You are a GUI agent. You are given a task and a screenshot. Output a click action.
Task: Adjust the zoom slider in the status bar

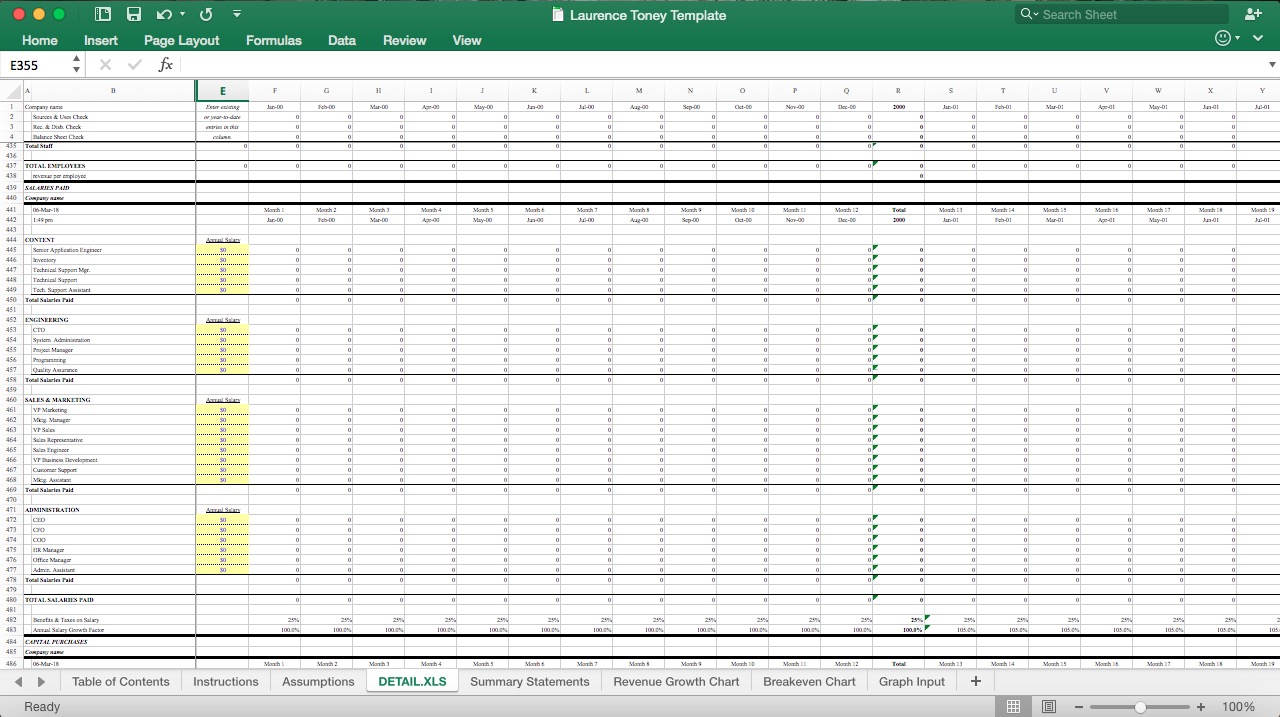point(1139,706)
